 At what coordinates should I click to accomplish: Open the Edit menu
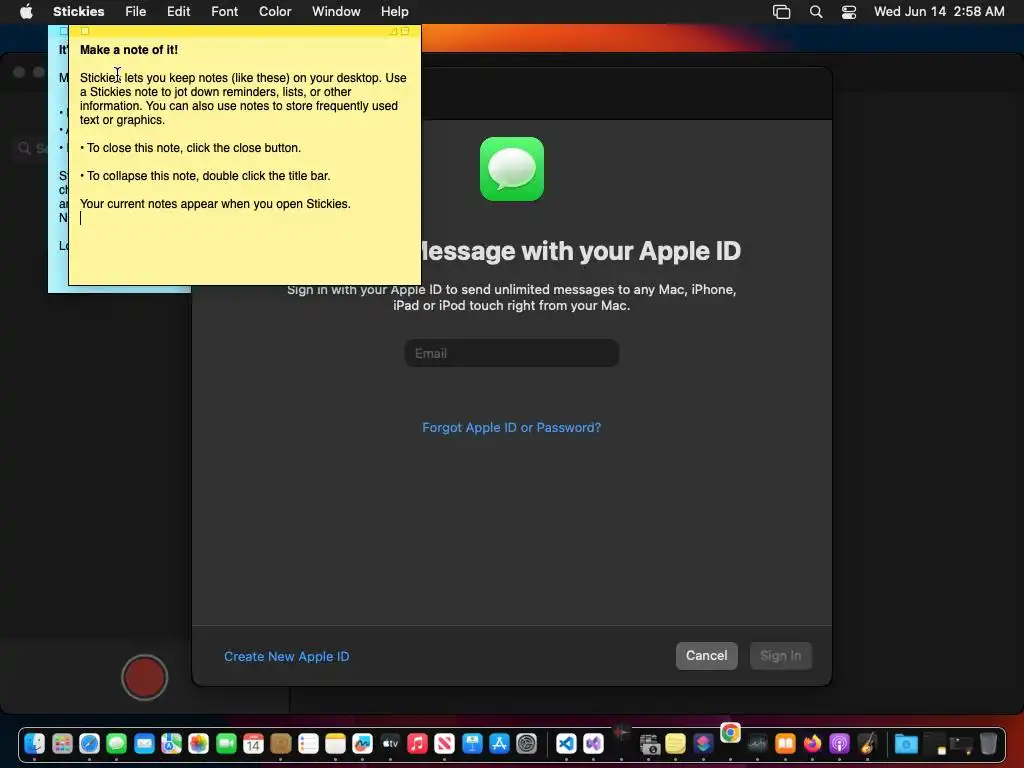click(178, 12)
